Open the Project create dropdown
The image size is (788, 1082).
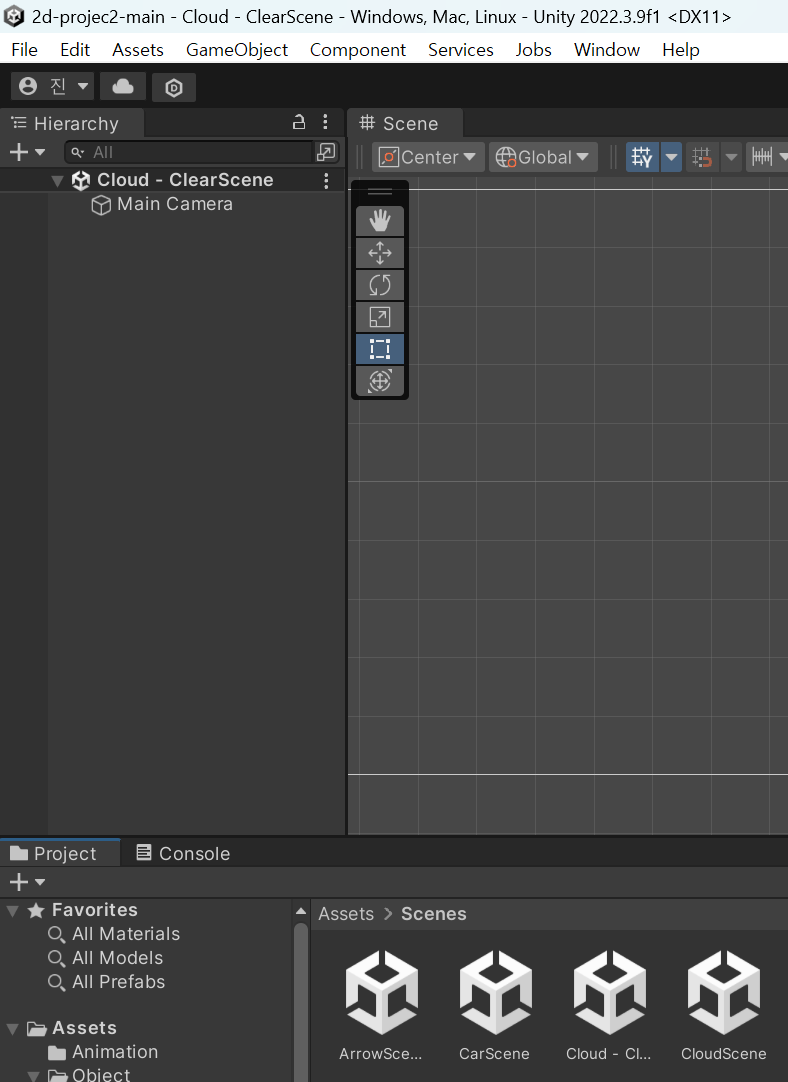coord(27,882)
